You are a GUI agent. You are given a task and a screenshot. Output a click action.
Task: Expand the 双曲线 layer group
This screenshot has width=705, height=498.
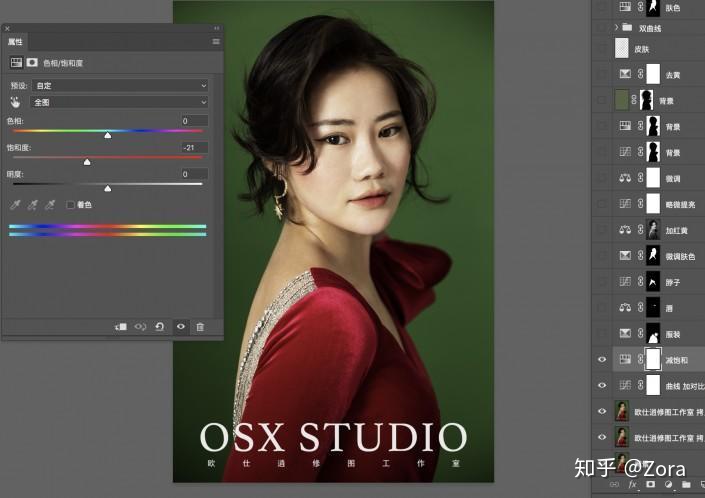[616, 27]
